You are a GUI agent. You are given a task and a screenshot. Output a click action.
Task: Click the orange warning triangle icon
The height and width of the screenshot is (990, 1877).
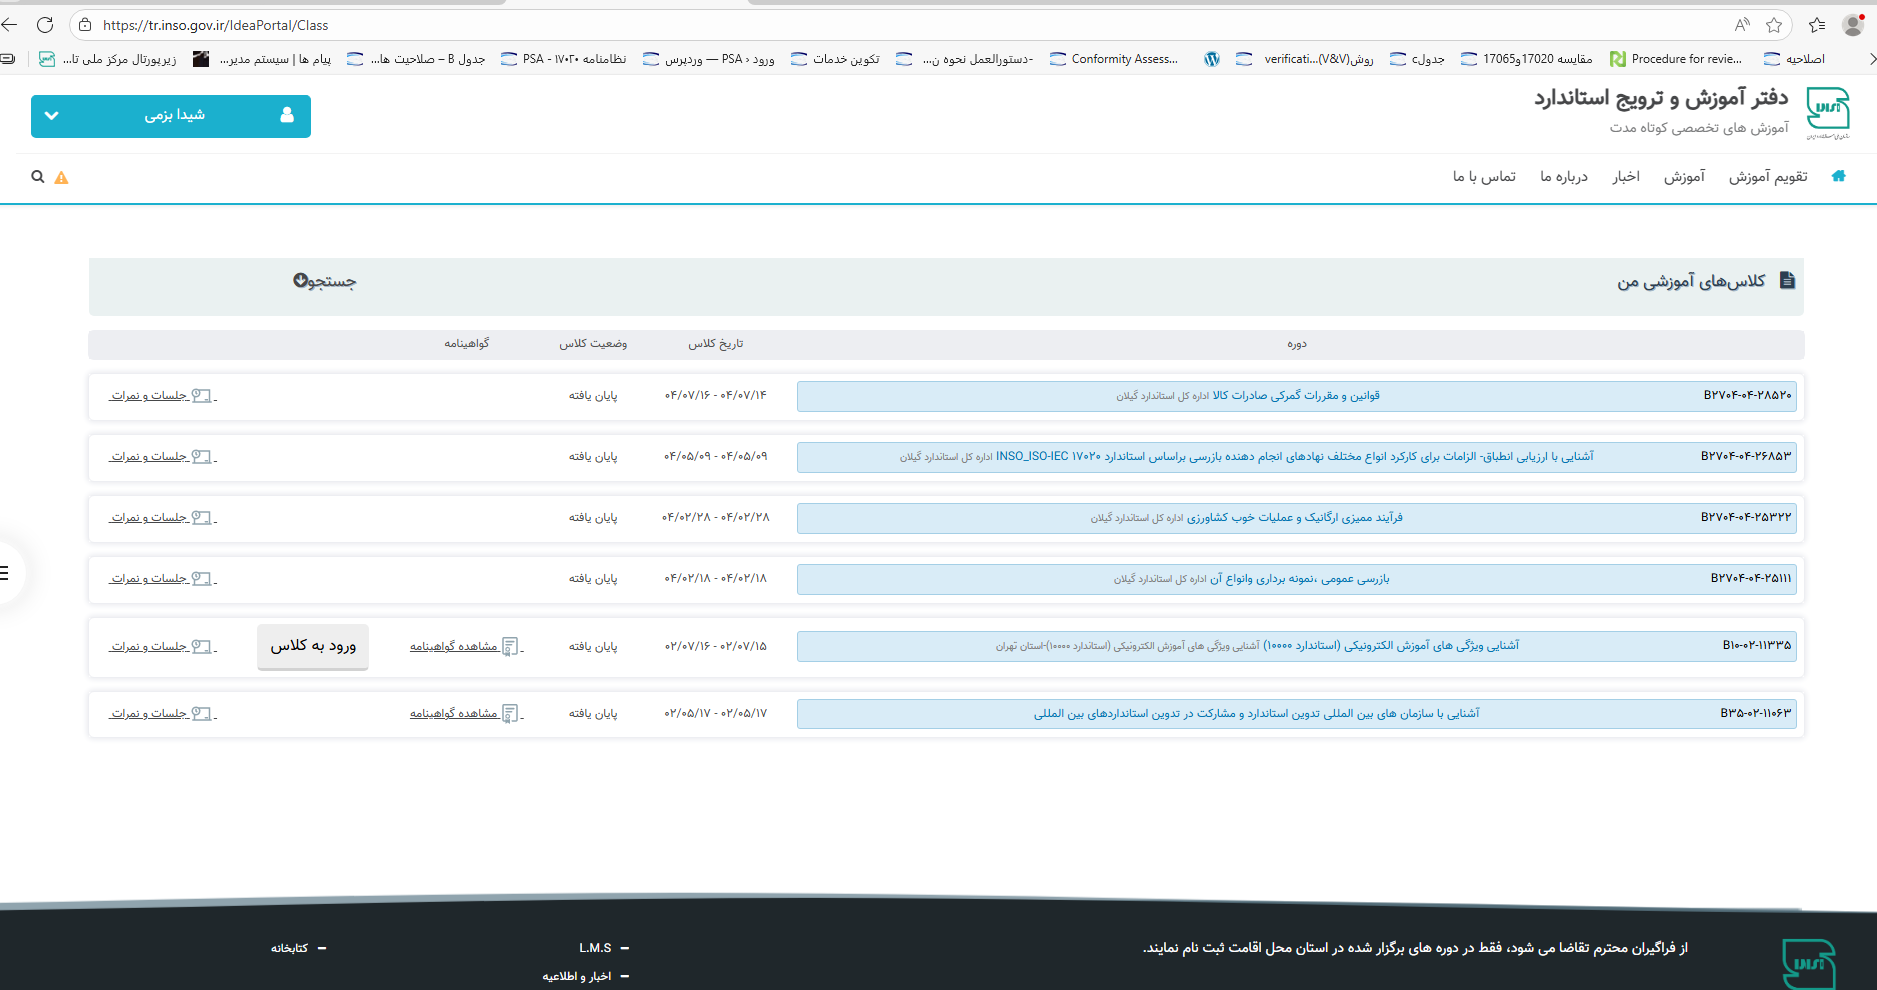tap(61, 178)
